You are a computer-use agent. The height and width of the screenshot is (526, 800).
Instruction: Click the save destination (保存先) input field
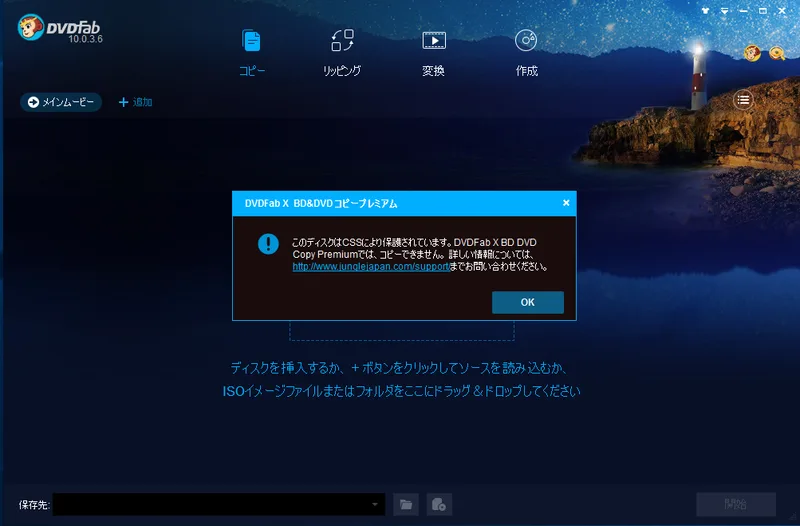pyautogui.click(x=219, y=505)
